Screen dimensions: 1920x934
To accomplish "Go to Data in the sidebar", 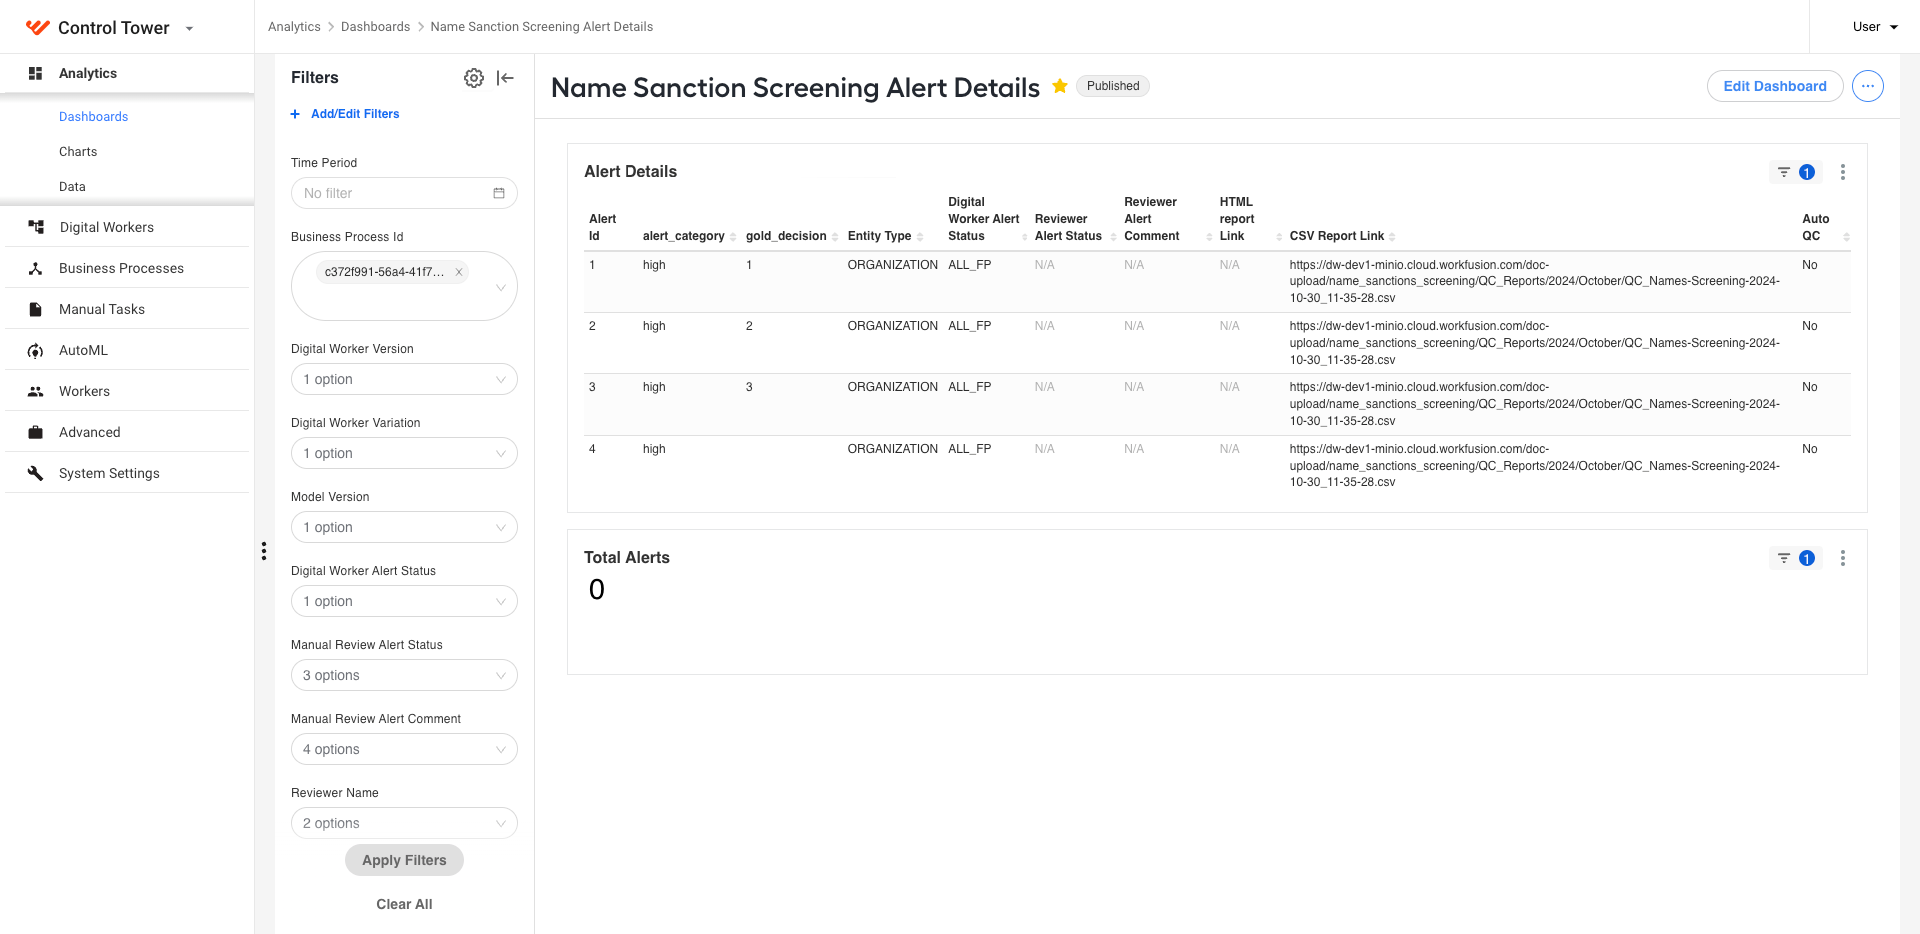I will pos(72,186).
